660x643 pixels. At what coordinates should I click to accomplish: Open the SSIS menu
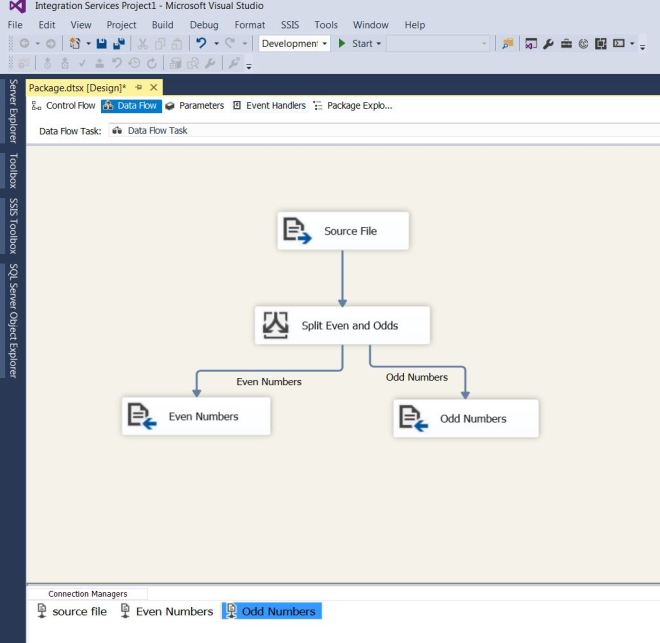tap(289, 25)
